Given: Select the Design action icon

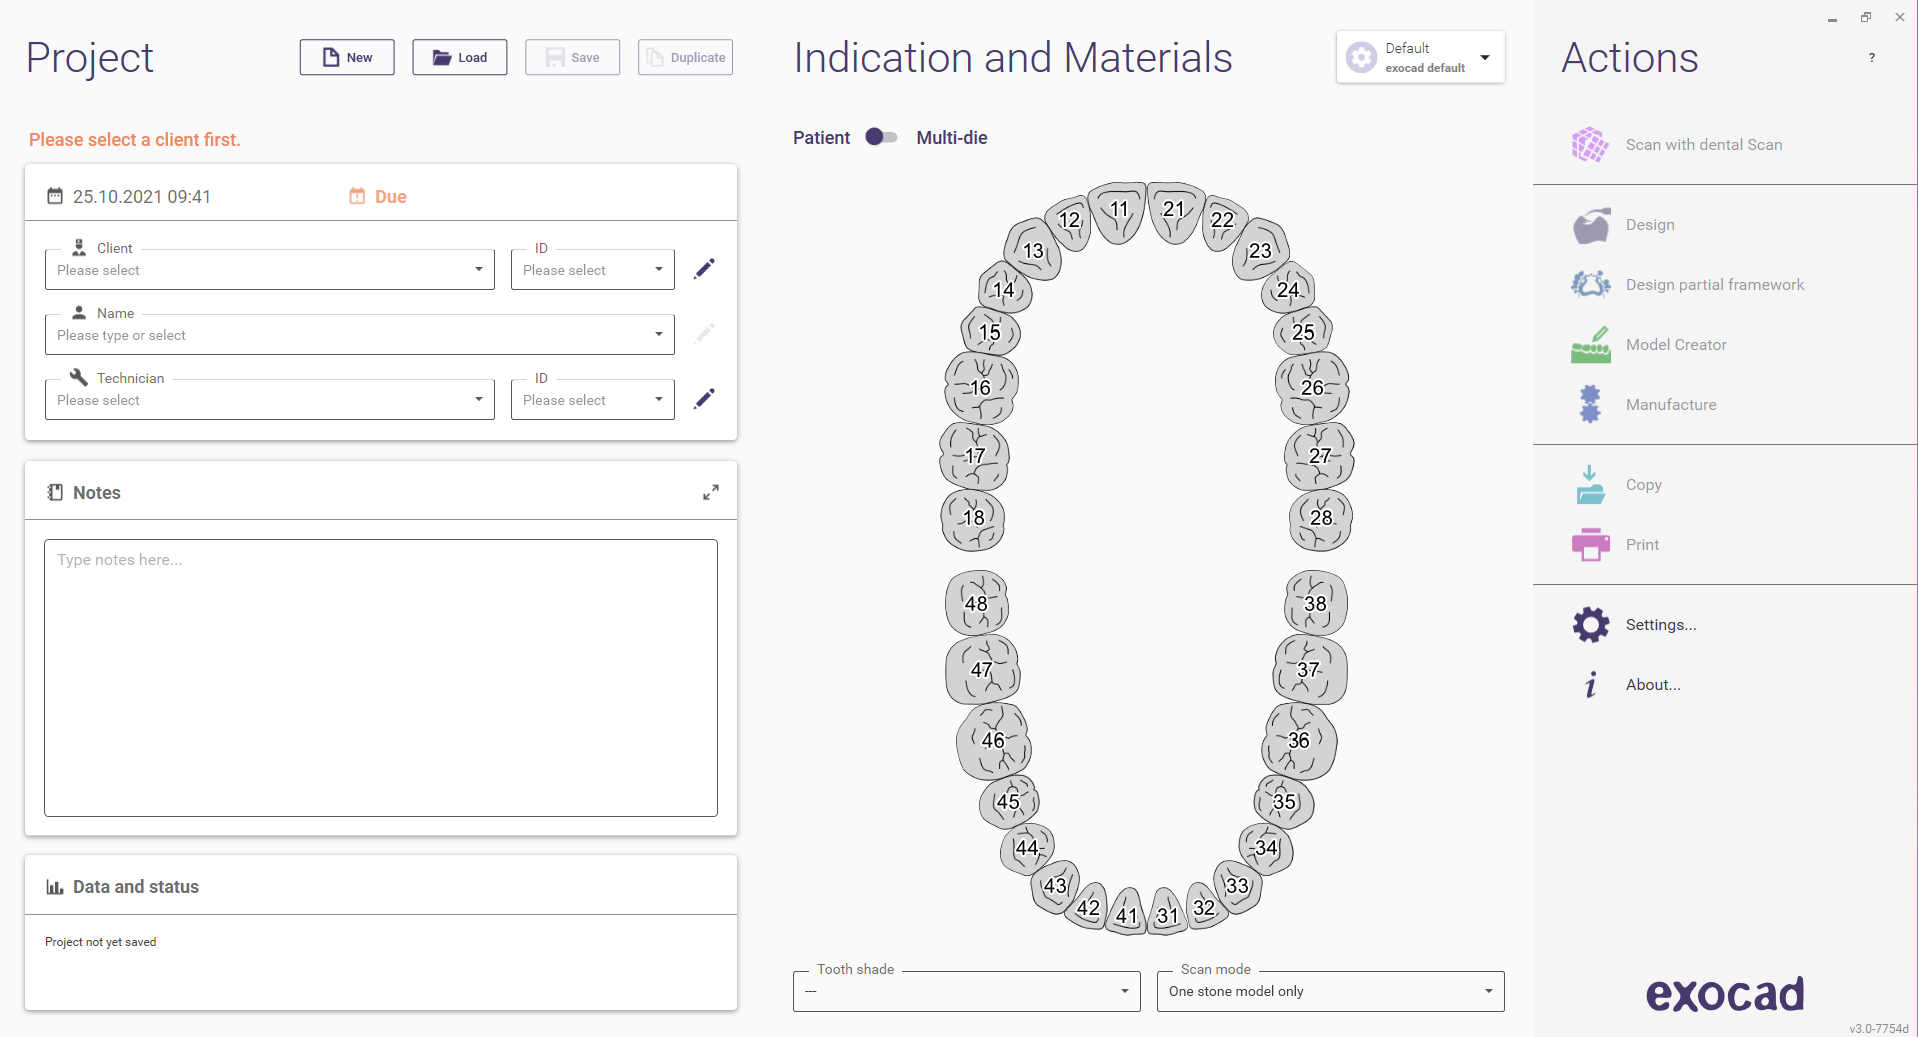Looking at the screenshot, I should [x=1592, y=224].
